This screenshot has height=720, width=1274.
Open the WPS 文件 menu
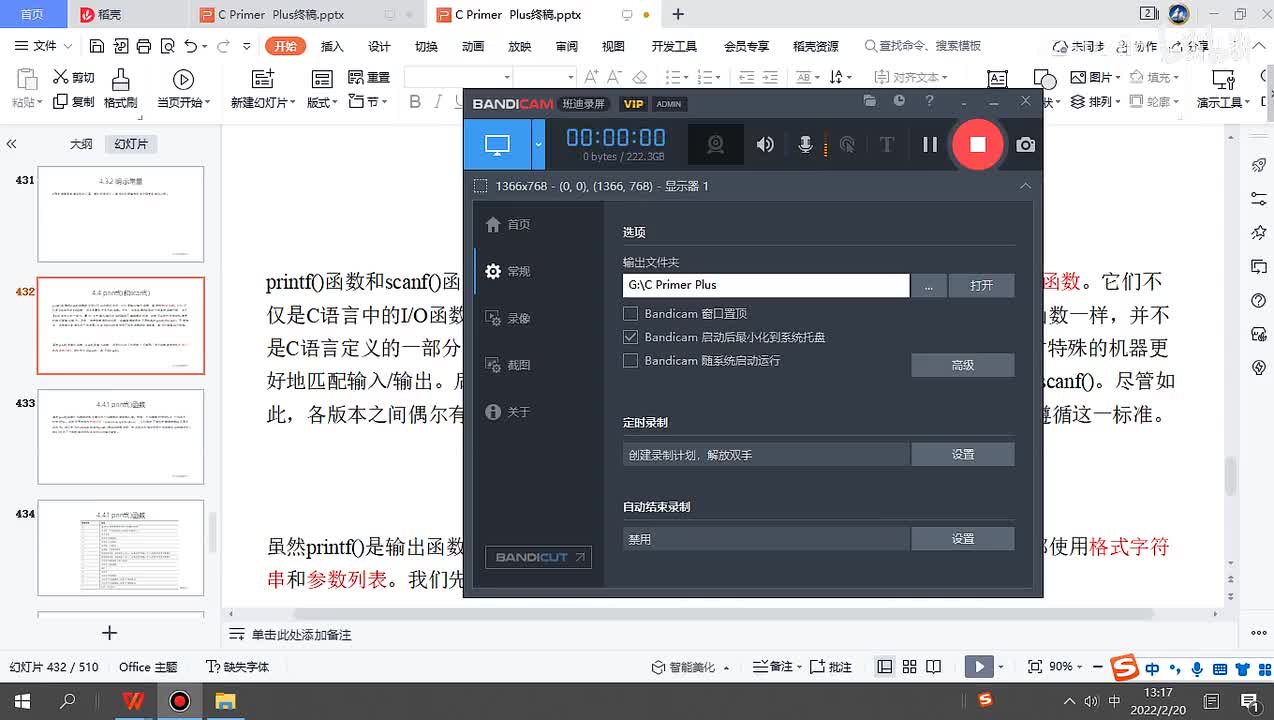point(44,46)
